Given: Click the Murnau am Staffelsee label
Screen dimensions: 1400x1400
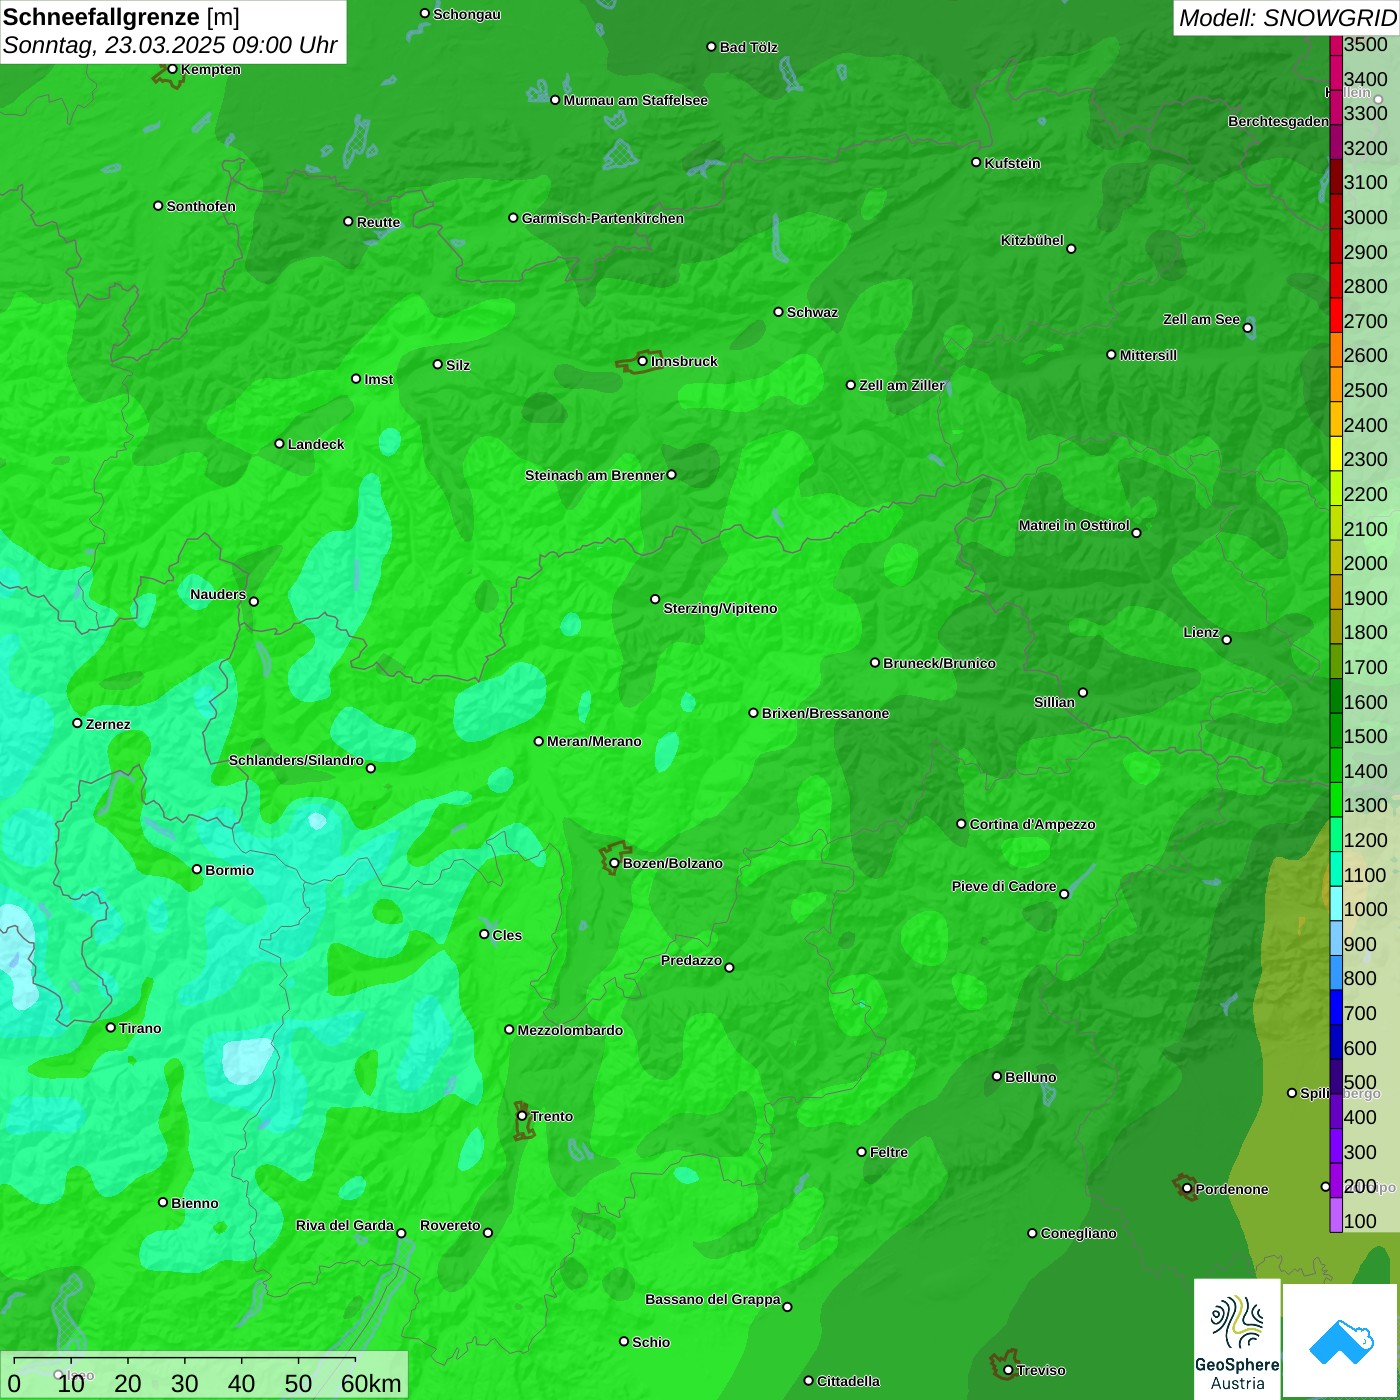Looking at the screenshot, I should tap(635, 100).
